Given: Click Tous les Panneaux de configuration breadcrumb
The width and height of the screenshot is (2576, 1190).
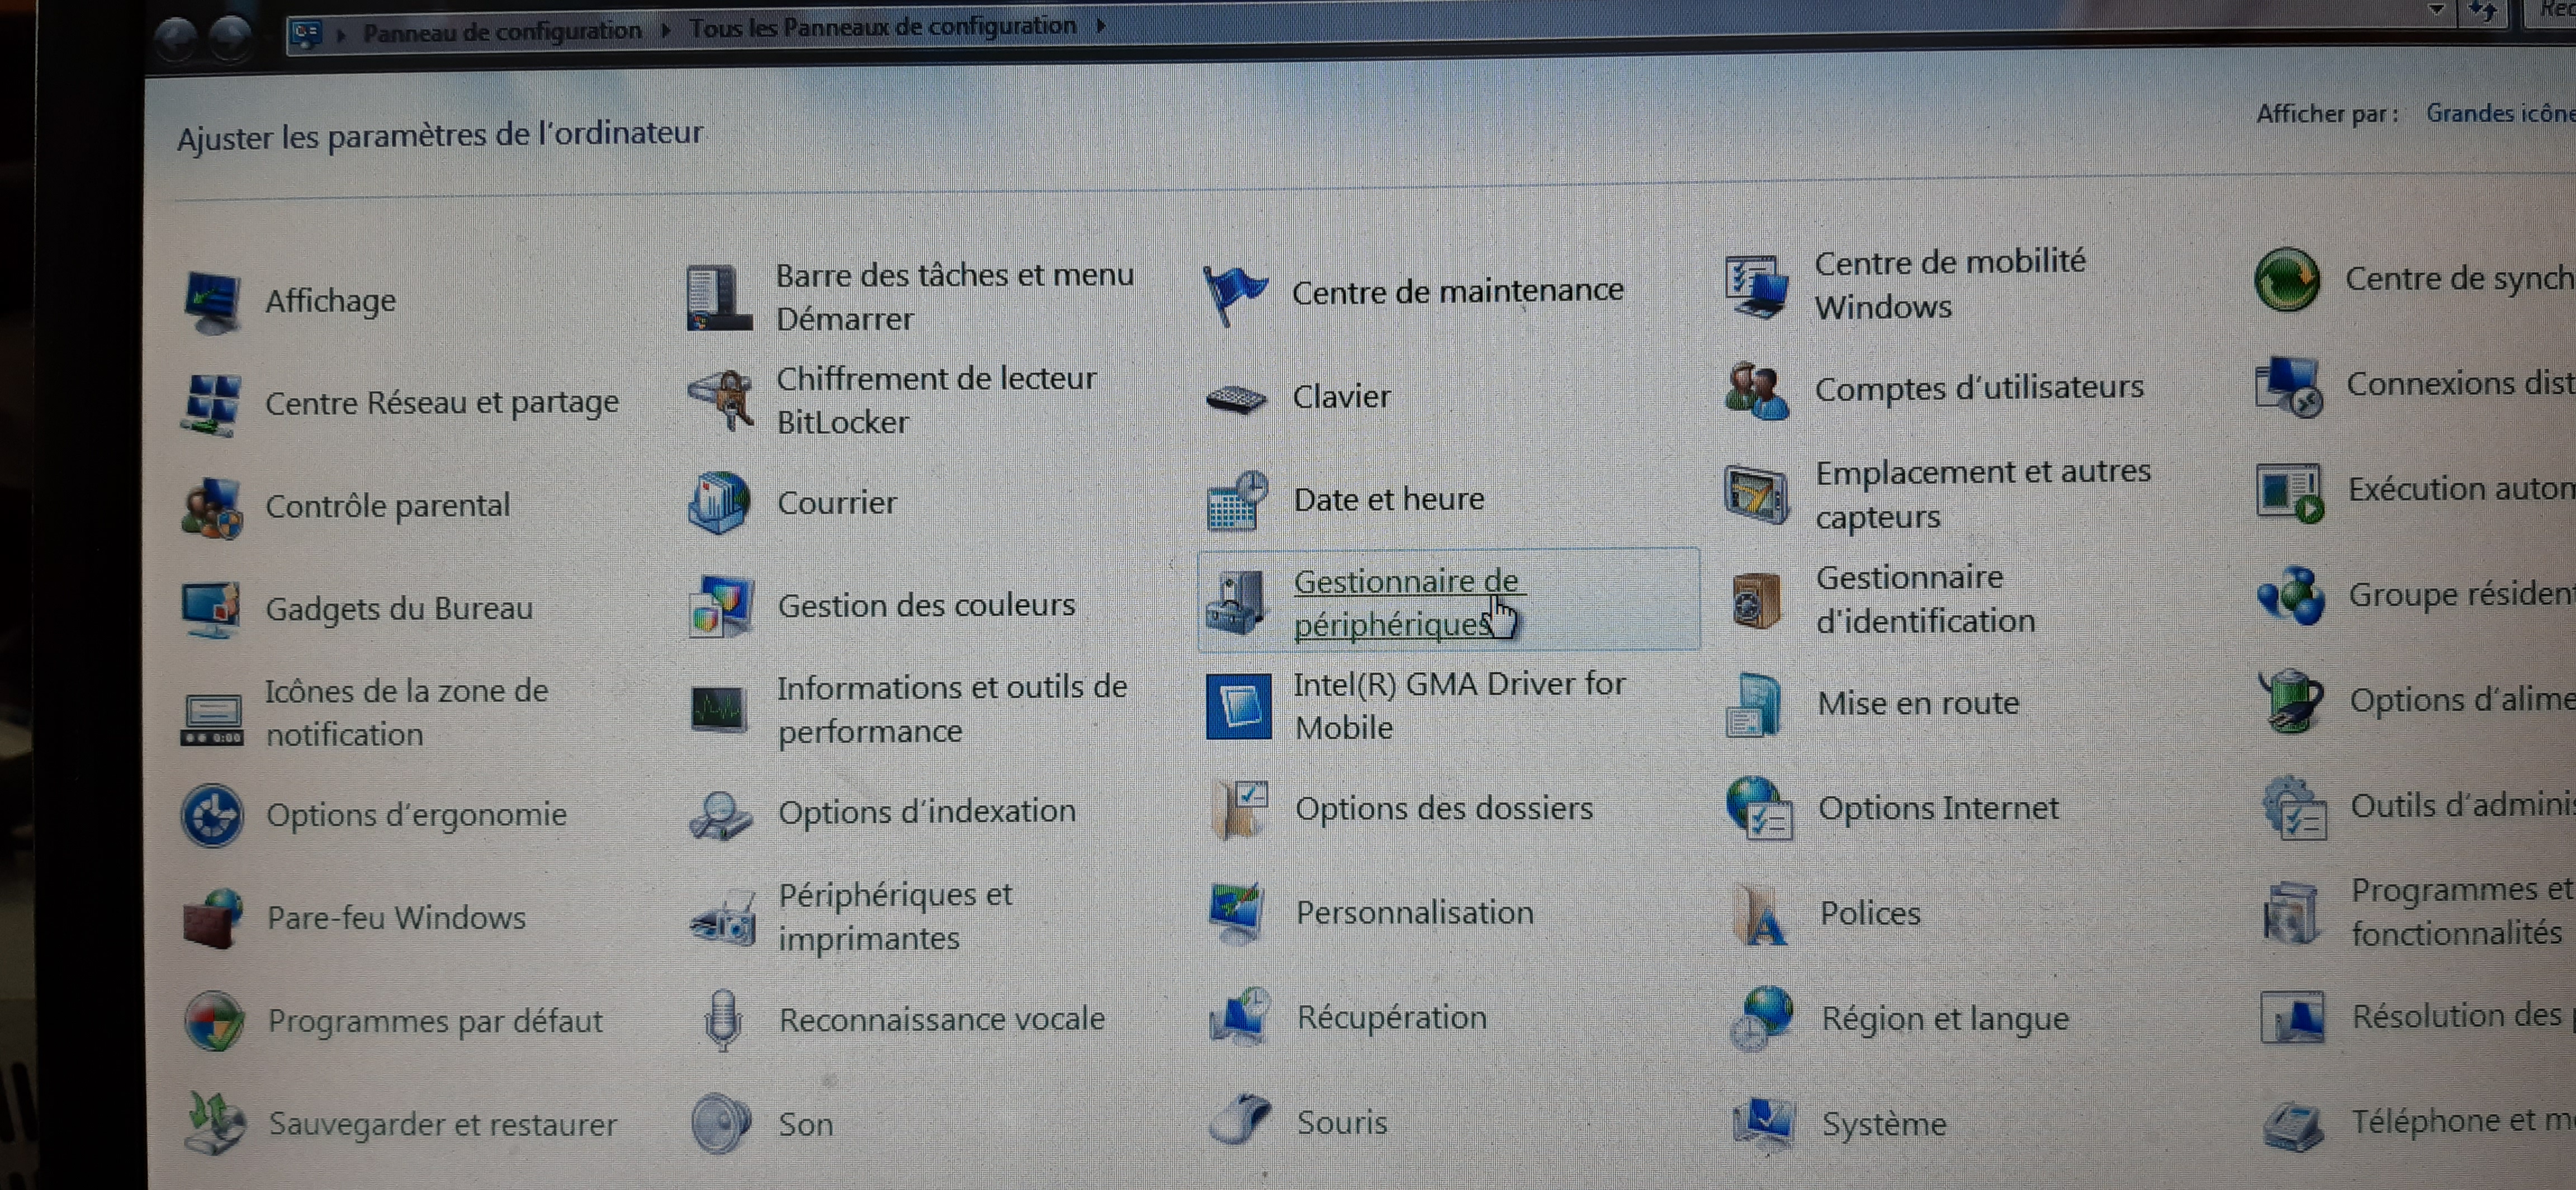Looking at the screenshot, I should coord(883,27).
